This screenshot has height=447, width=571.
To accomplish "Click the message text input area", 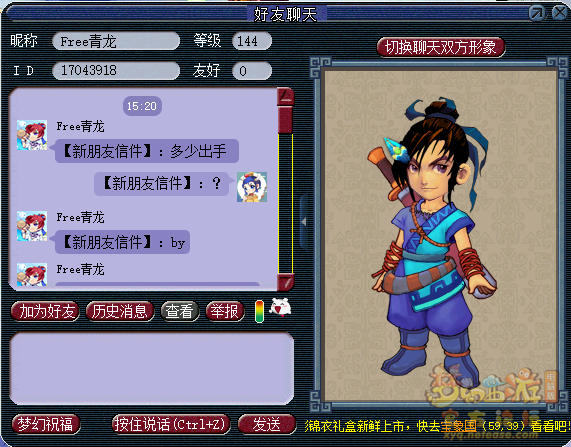I will tap(151, 369).
